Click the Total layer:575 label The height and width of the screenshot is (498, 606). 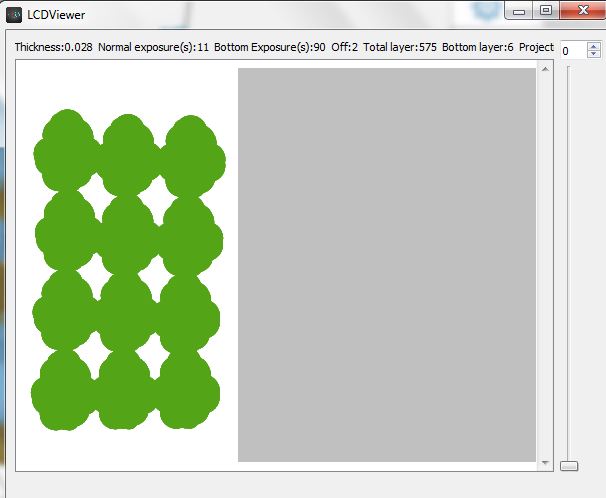coord(399,47)
